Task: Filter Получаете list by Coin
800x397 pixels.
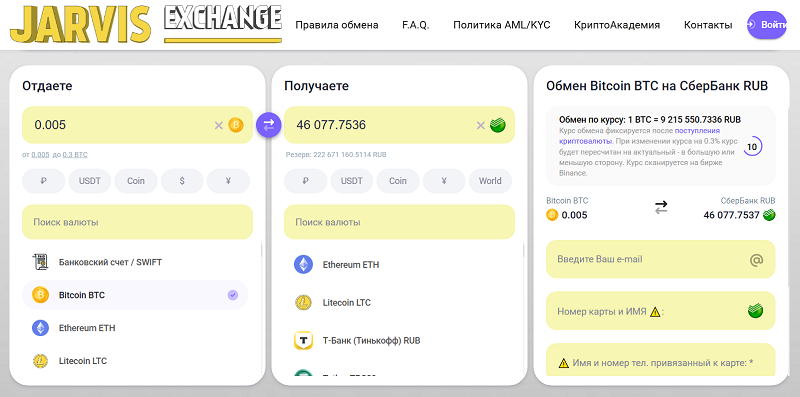Action: click(x=398, y=181)
